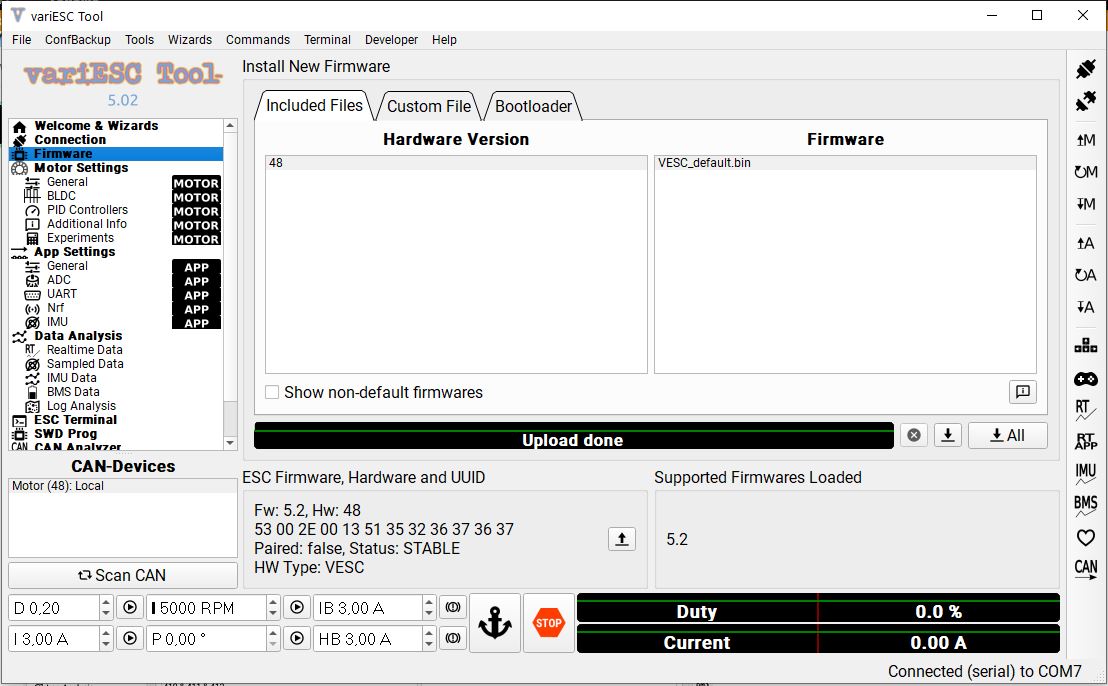Open the Connection page in sidebar

(x=70, y=140)
